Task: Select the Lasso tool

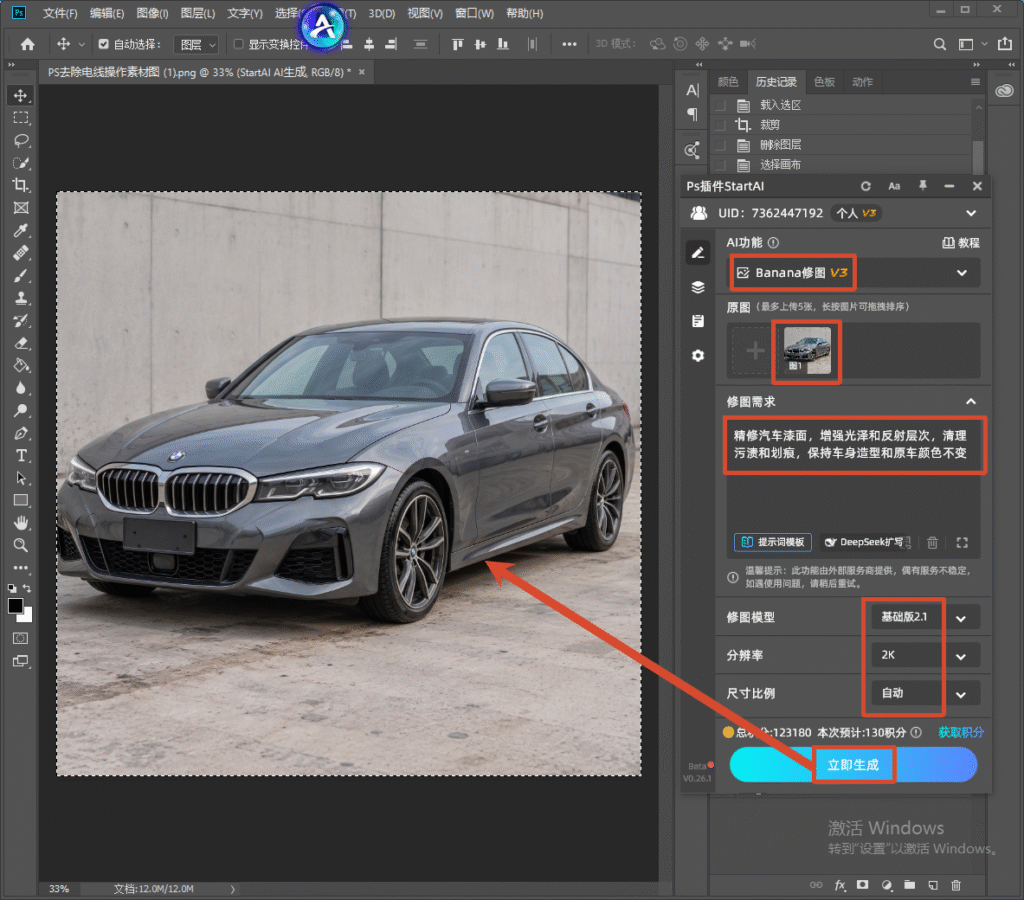Action: 21,140
